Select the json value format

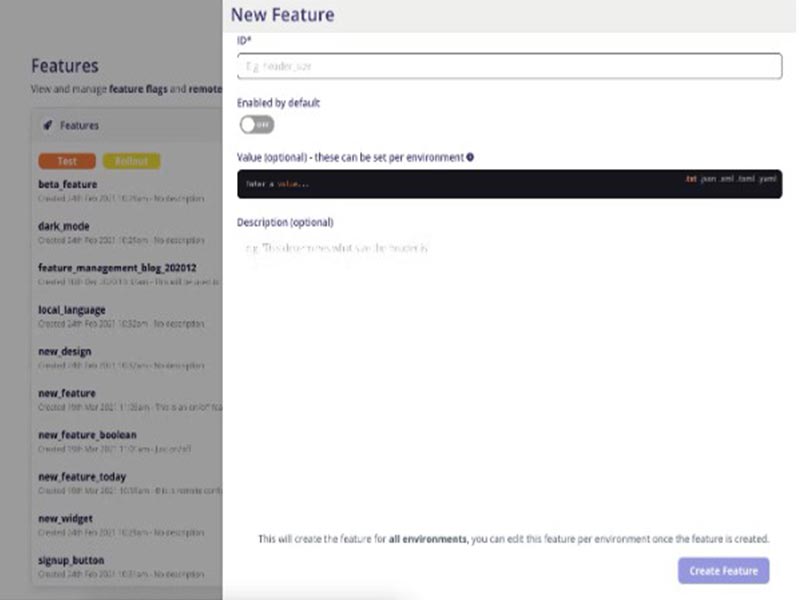708,178
